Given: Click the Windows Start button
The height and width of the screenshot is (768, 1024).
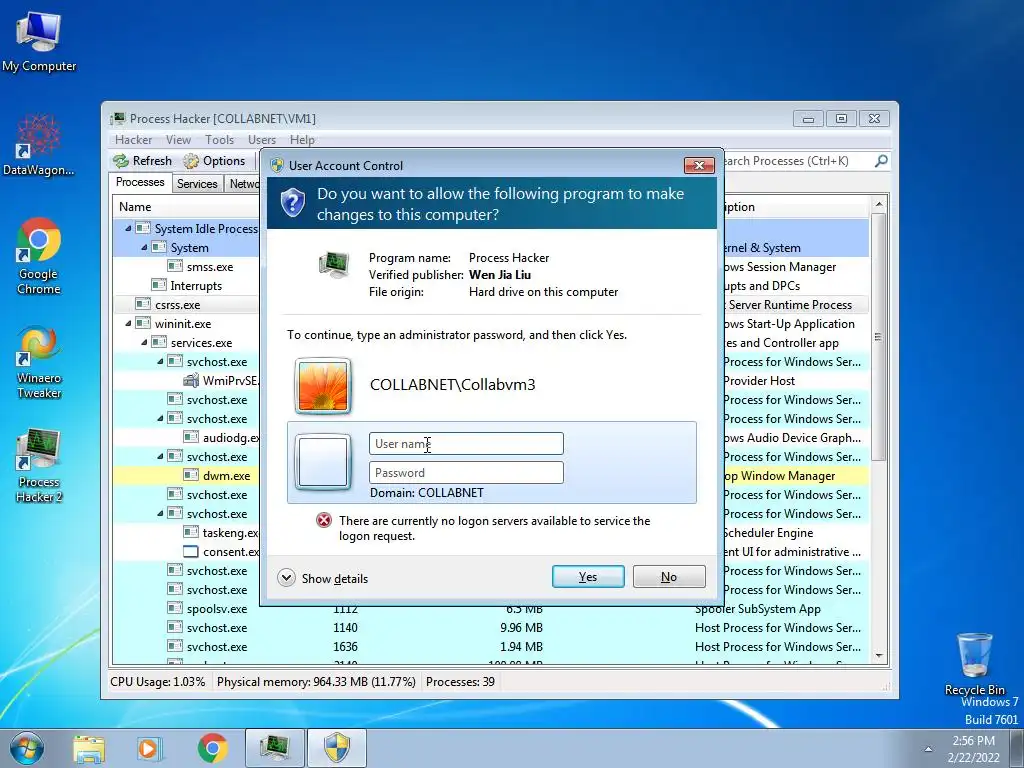Looking at the screenshot, I should [x=27, y=748].
